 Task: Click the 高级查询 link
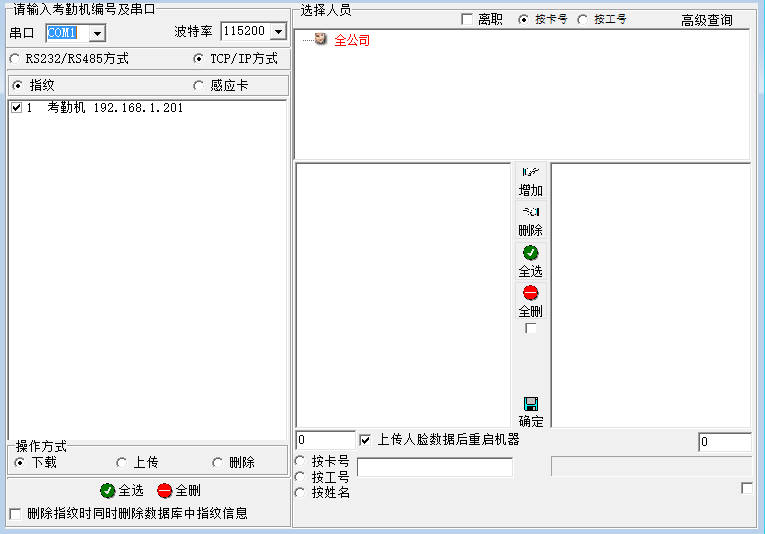(706, 20)
